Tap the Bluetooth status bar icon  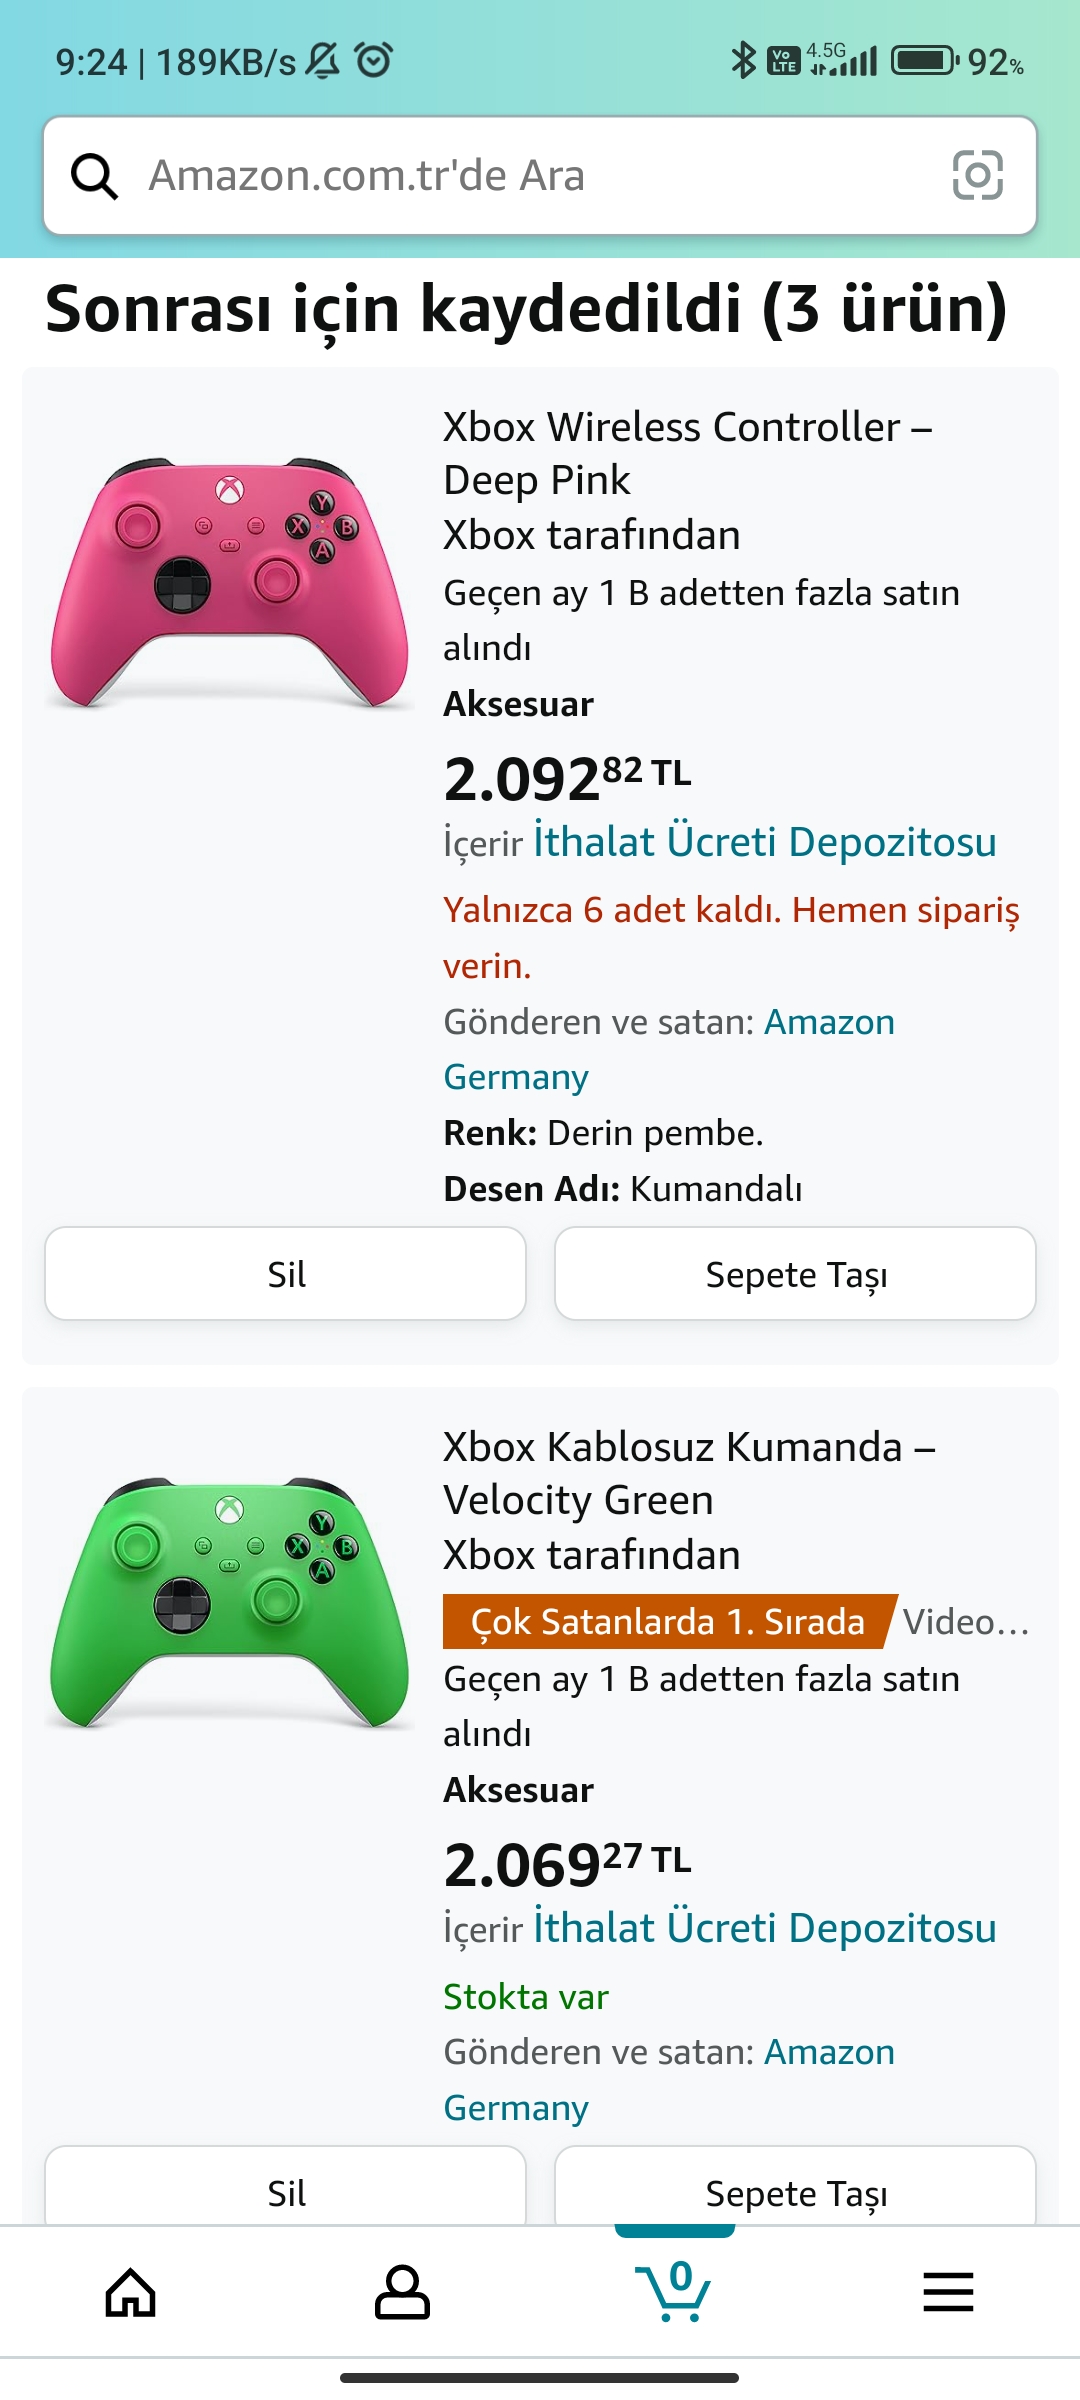(743, 62)
